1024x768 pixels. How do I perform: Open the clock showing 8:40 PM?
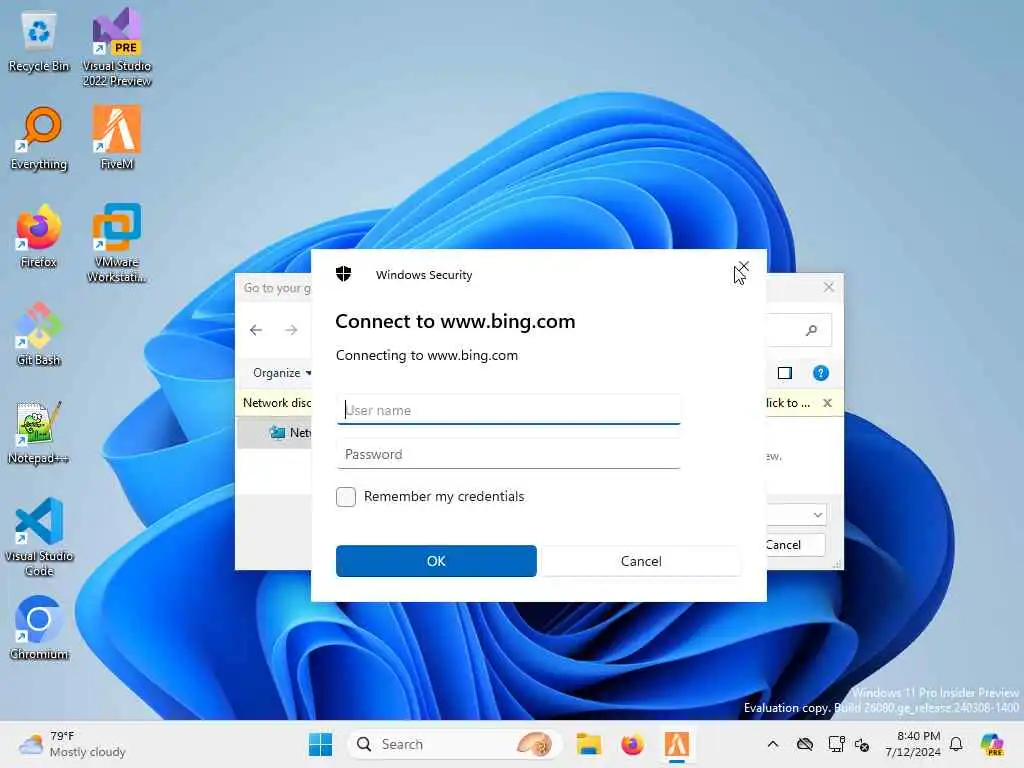912,744
